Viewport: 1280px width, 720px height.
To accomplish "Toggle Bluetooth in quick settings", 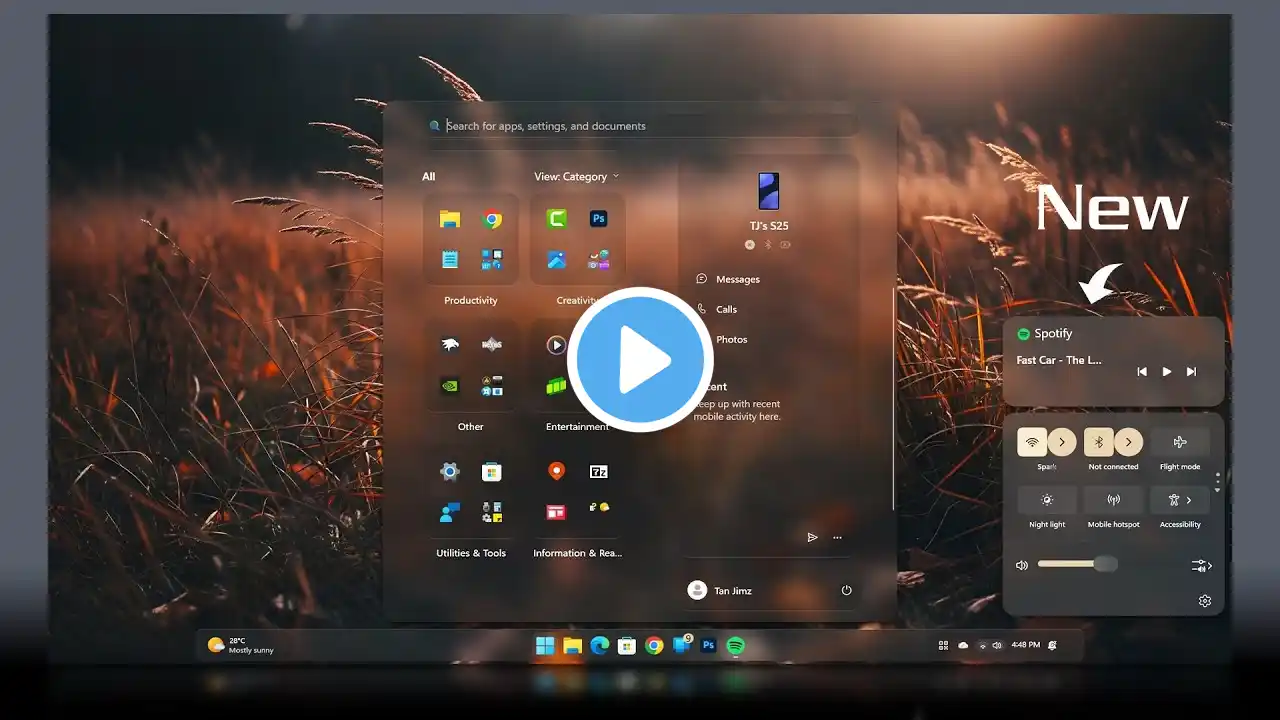I will tap(1098, 442).
